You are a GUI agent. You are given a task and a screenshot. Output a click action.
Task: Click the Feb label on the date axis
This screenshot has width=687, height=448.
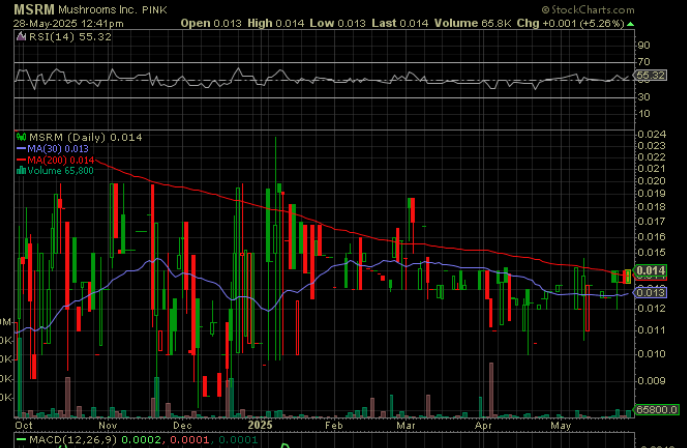point(333,425)
